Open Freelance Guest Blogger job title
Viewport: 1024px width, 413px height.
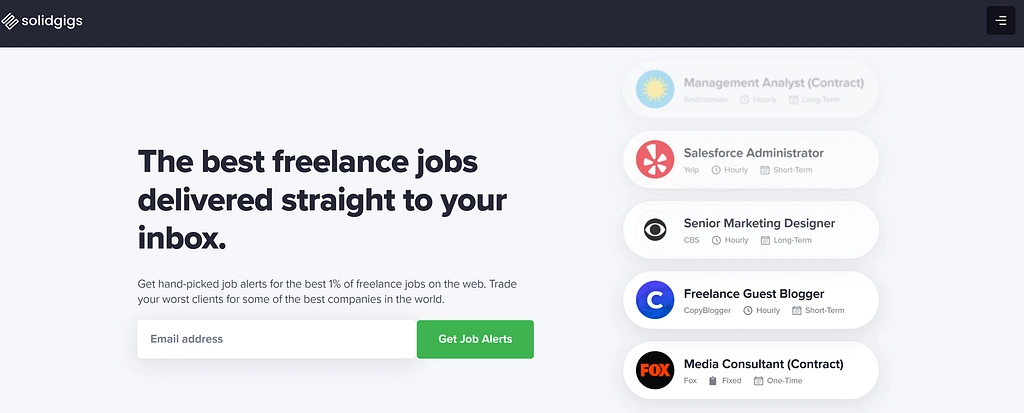coord(754,293)
